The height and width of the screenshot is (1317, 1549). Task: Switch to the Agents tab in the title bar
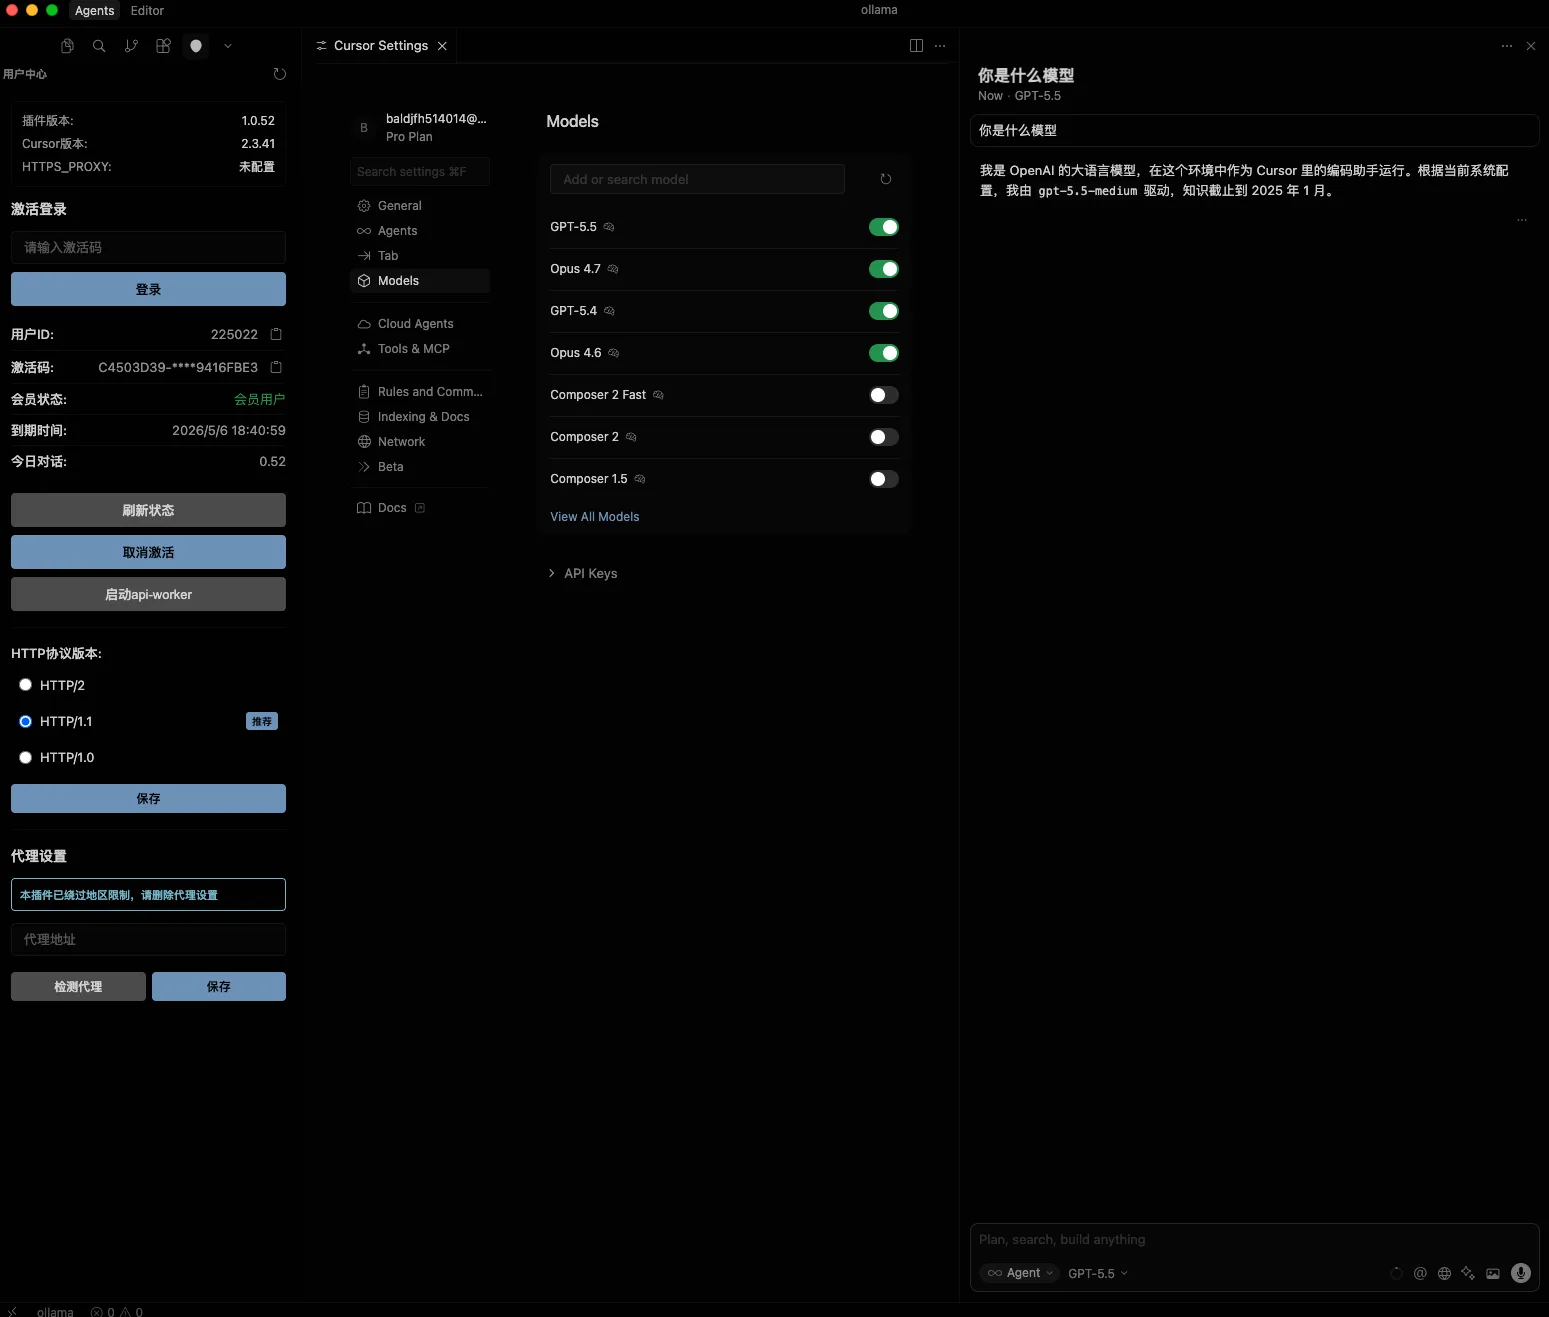point(95,11)
